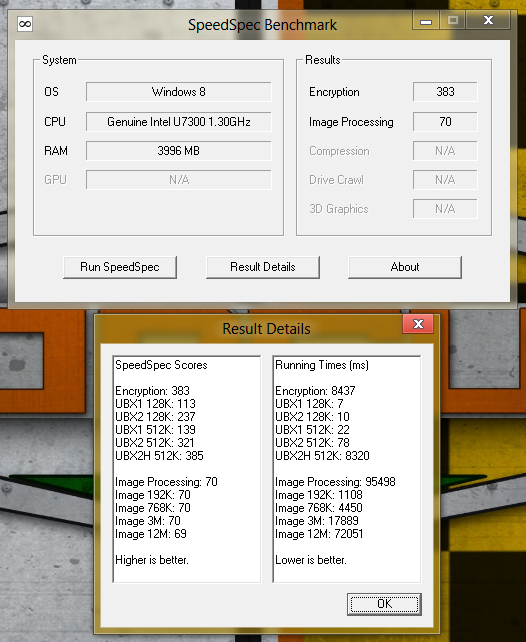The image size is (526, 642).
Task: Select the time line Encryption: 8437
Action: (x=315, y=391)
